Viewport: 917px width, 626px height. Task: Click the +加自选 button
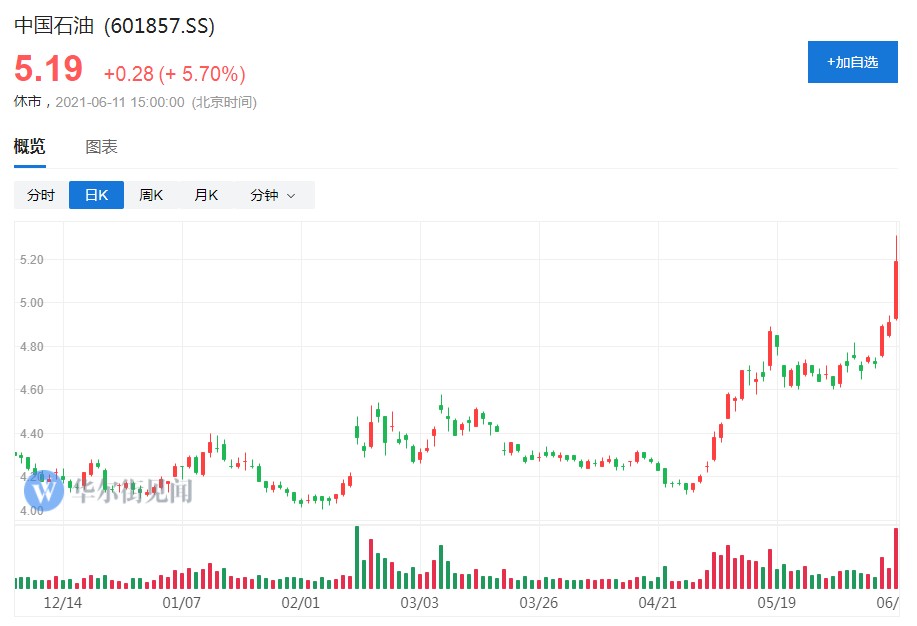click(x=852, y=62)
